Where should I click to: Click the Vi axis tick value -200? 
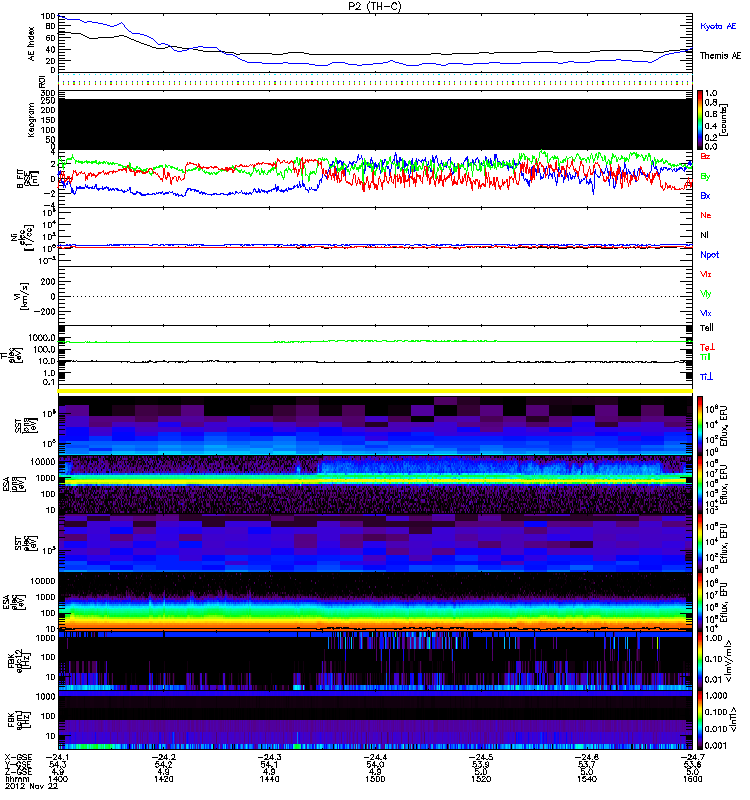pos(45,311)
